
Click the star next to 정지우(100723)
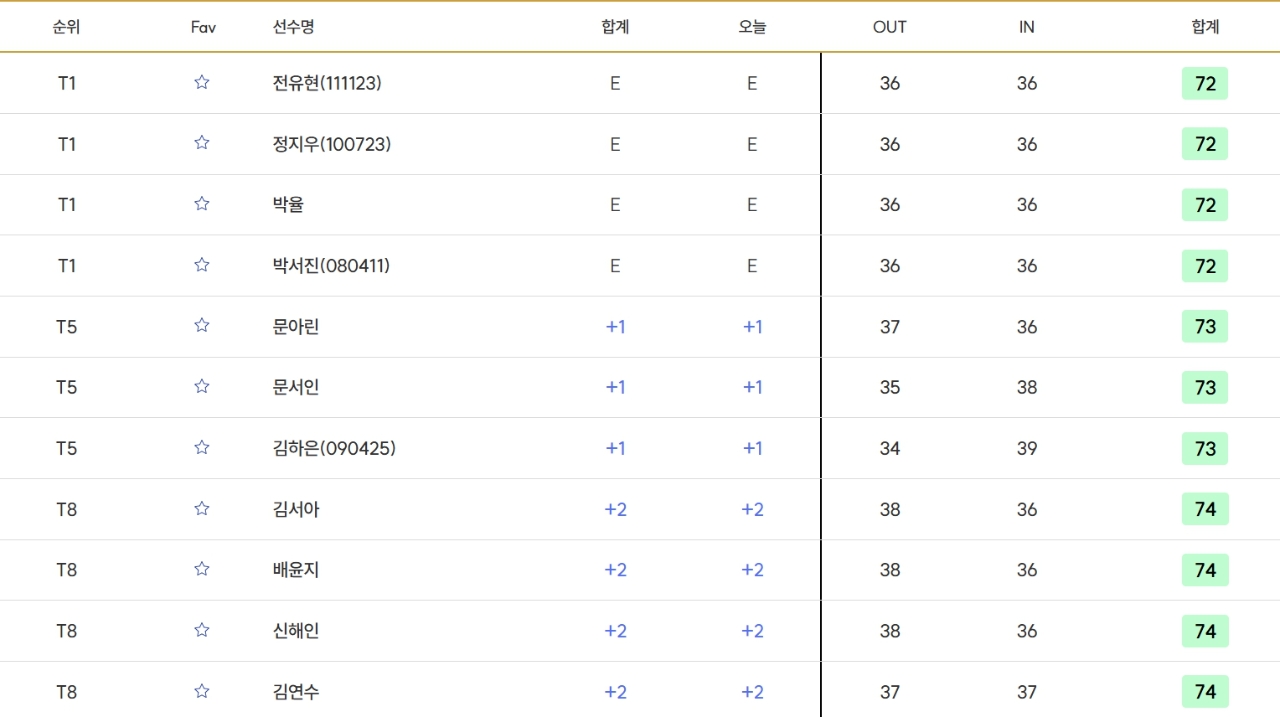click(202, 144)
